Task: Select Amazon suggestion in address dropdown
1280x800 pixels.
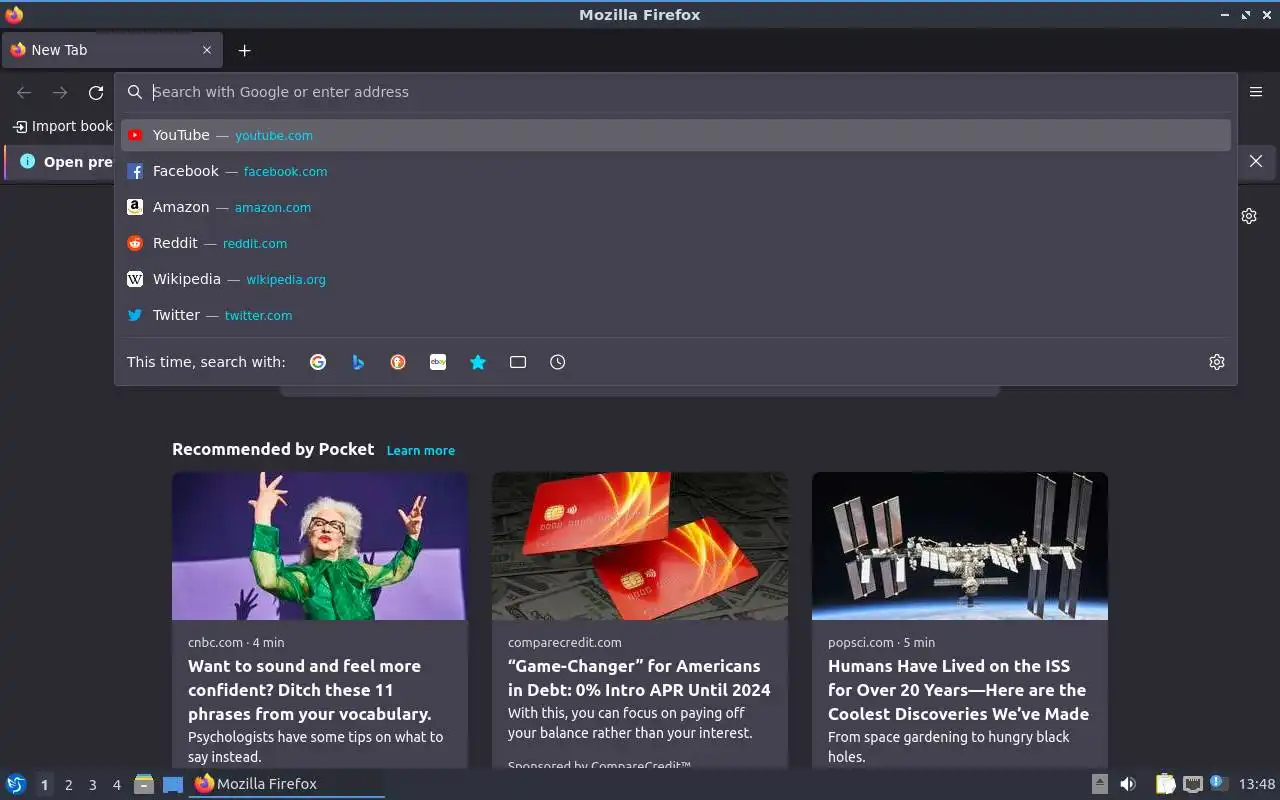Action: point(676,207)
